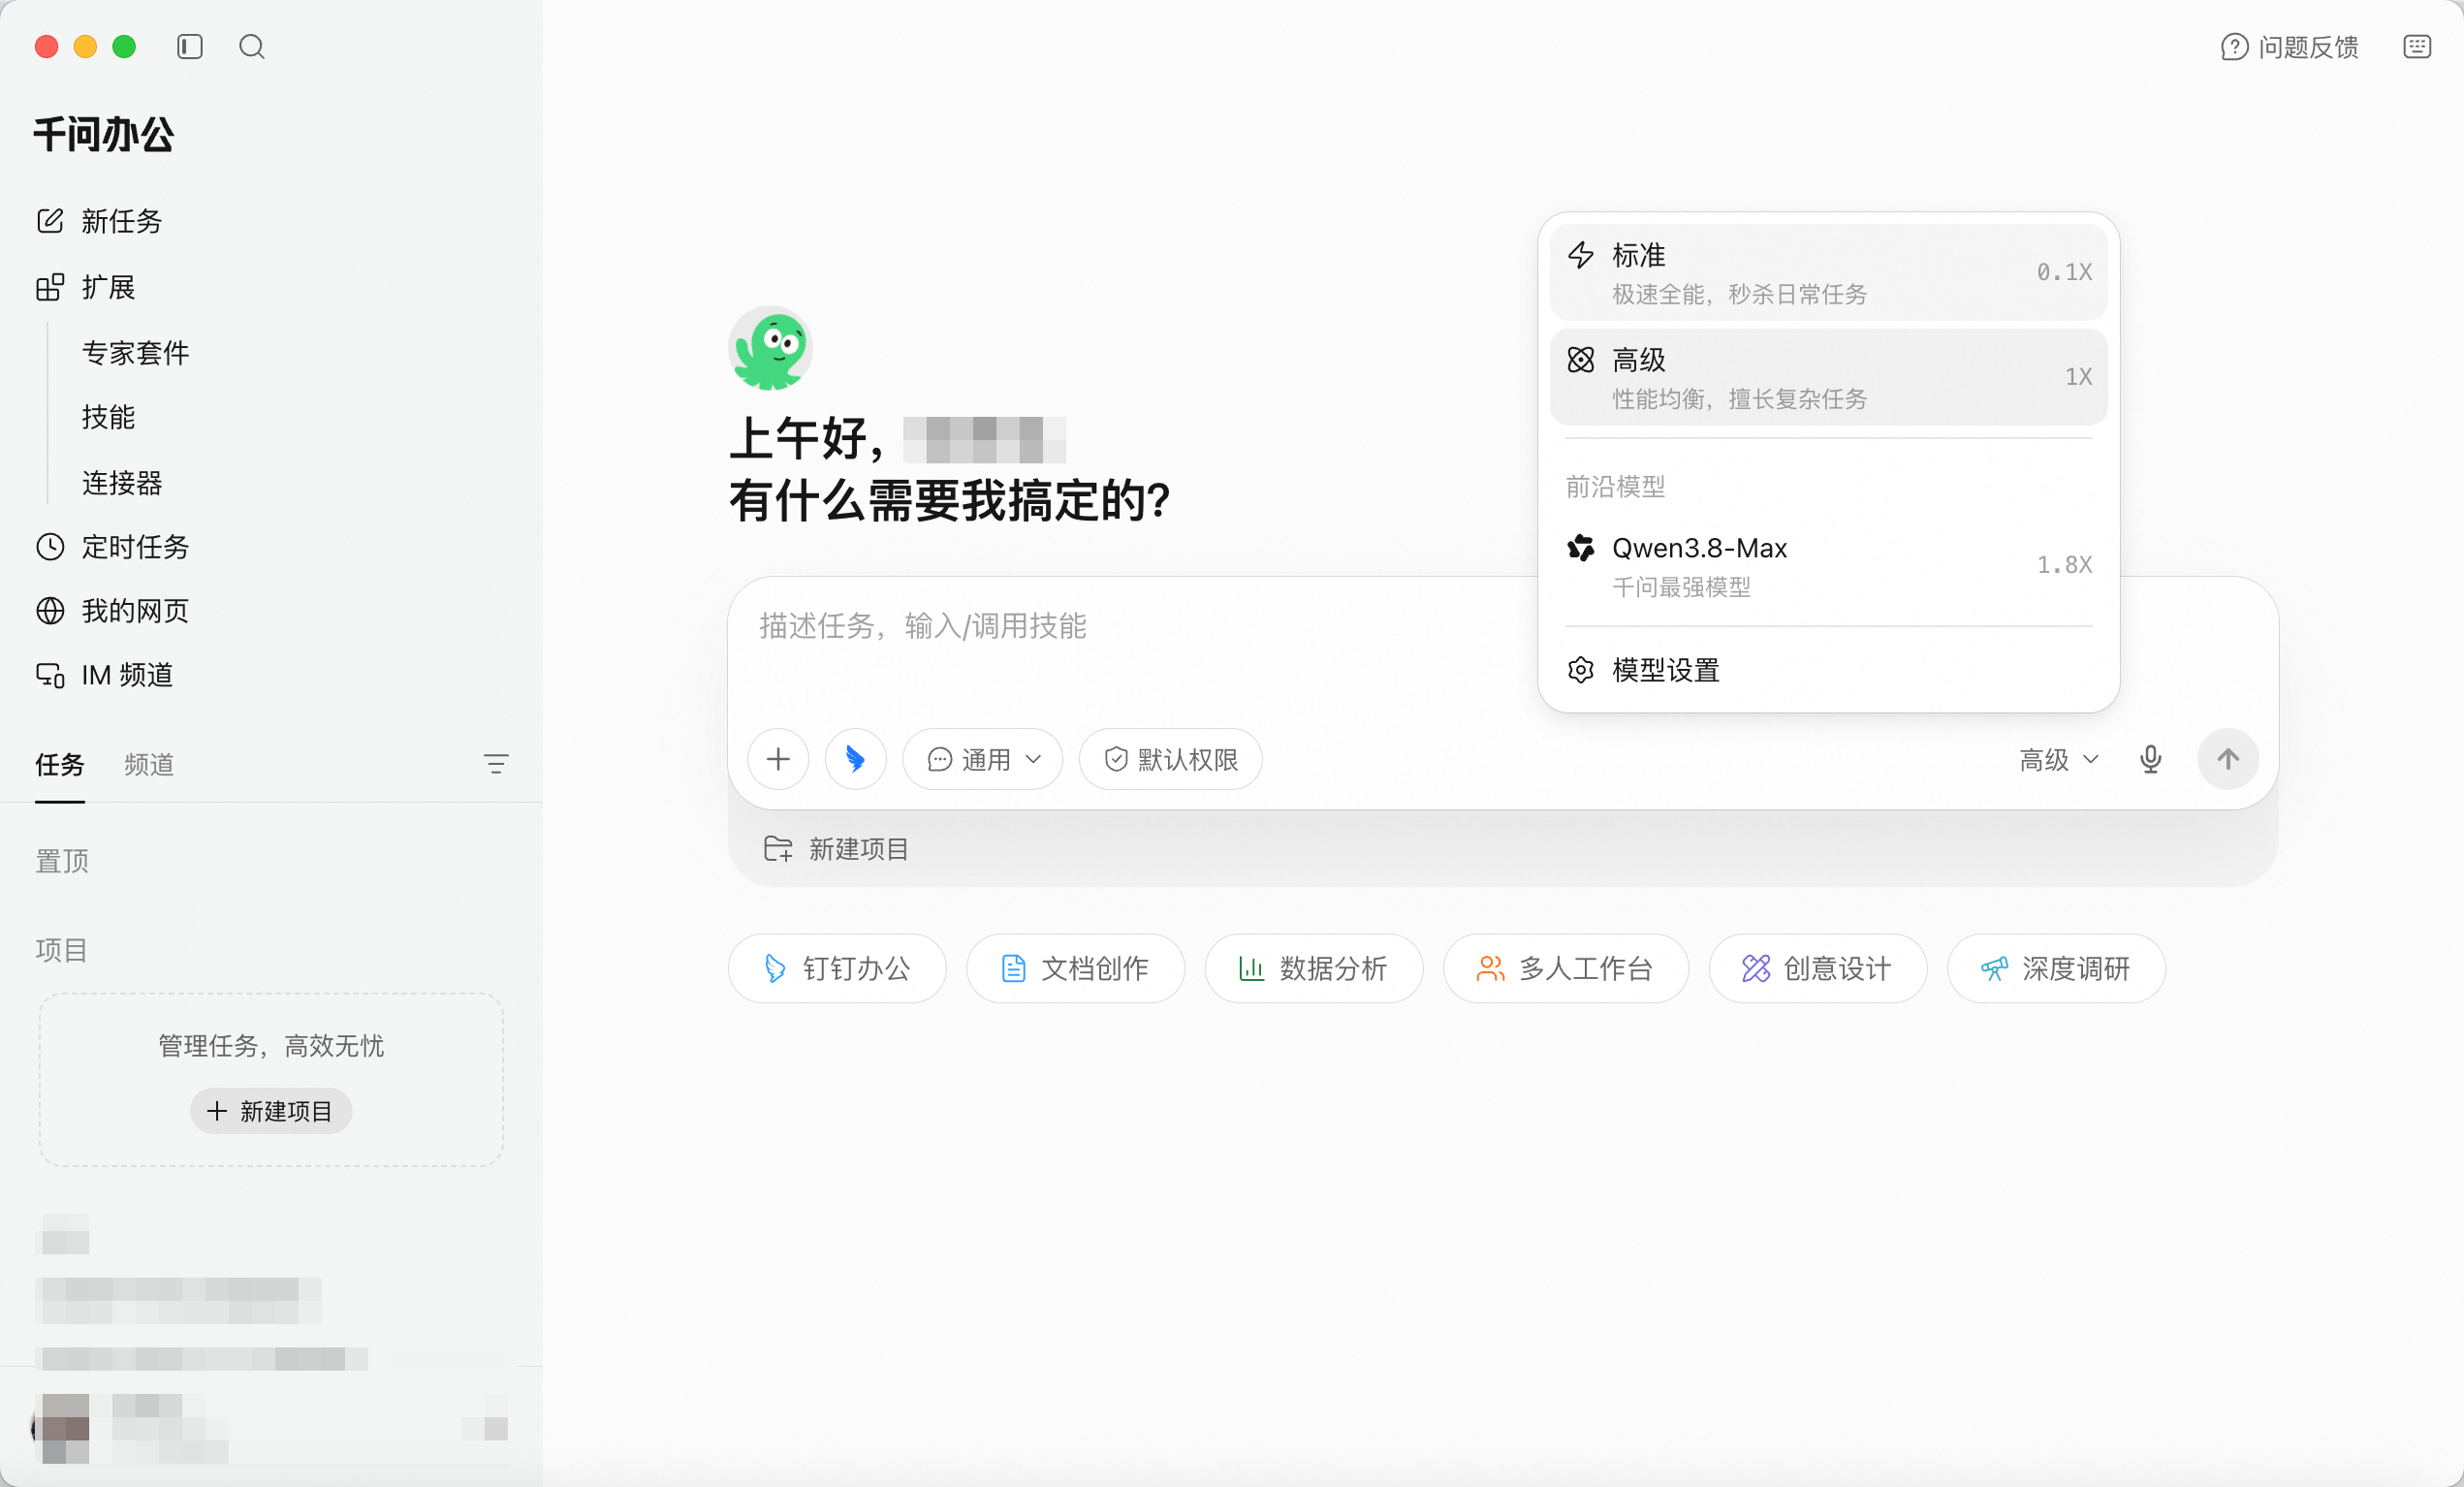Click the 前沿模型 section label

(x=1615, y=487)
